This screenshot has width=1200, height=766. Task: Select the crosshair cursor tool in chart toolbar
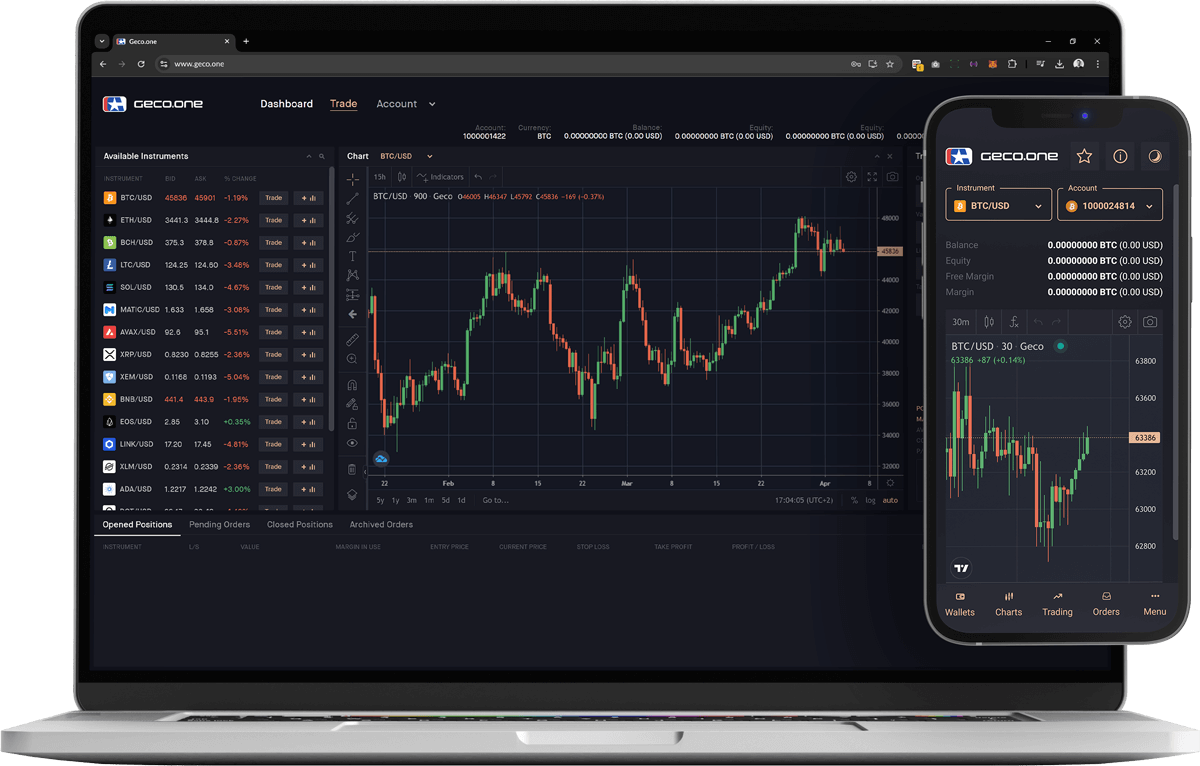click(x=352, y=179)
